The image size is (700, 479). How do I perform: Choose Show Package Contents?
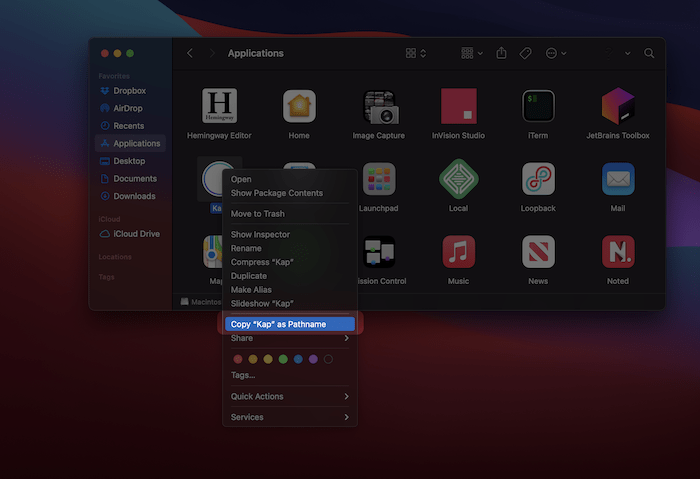tap(290, 193)
